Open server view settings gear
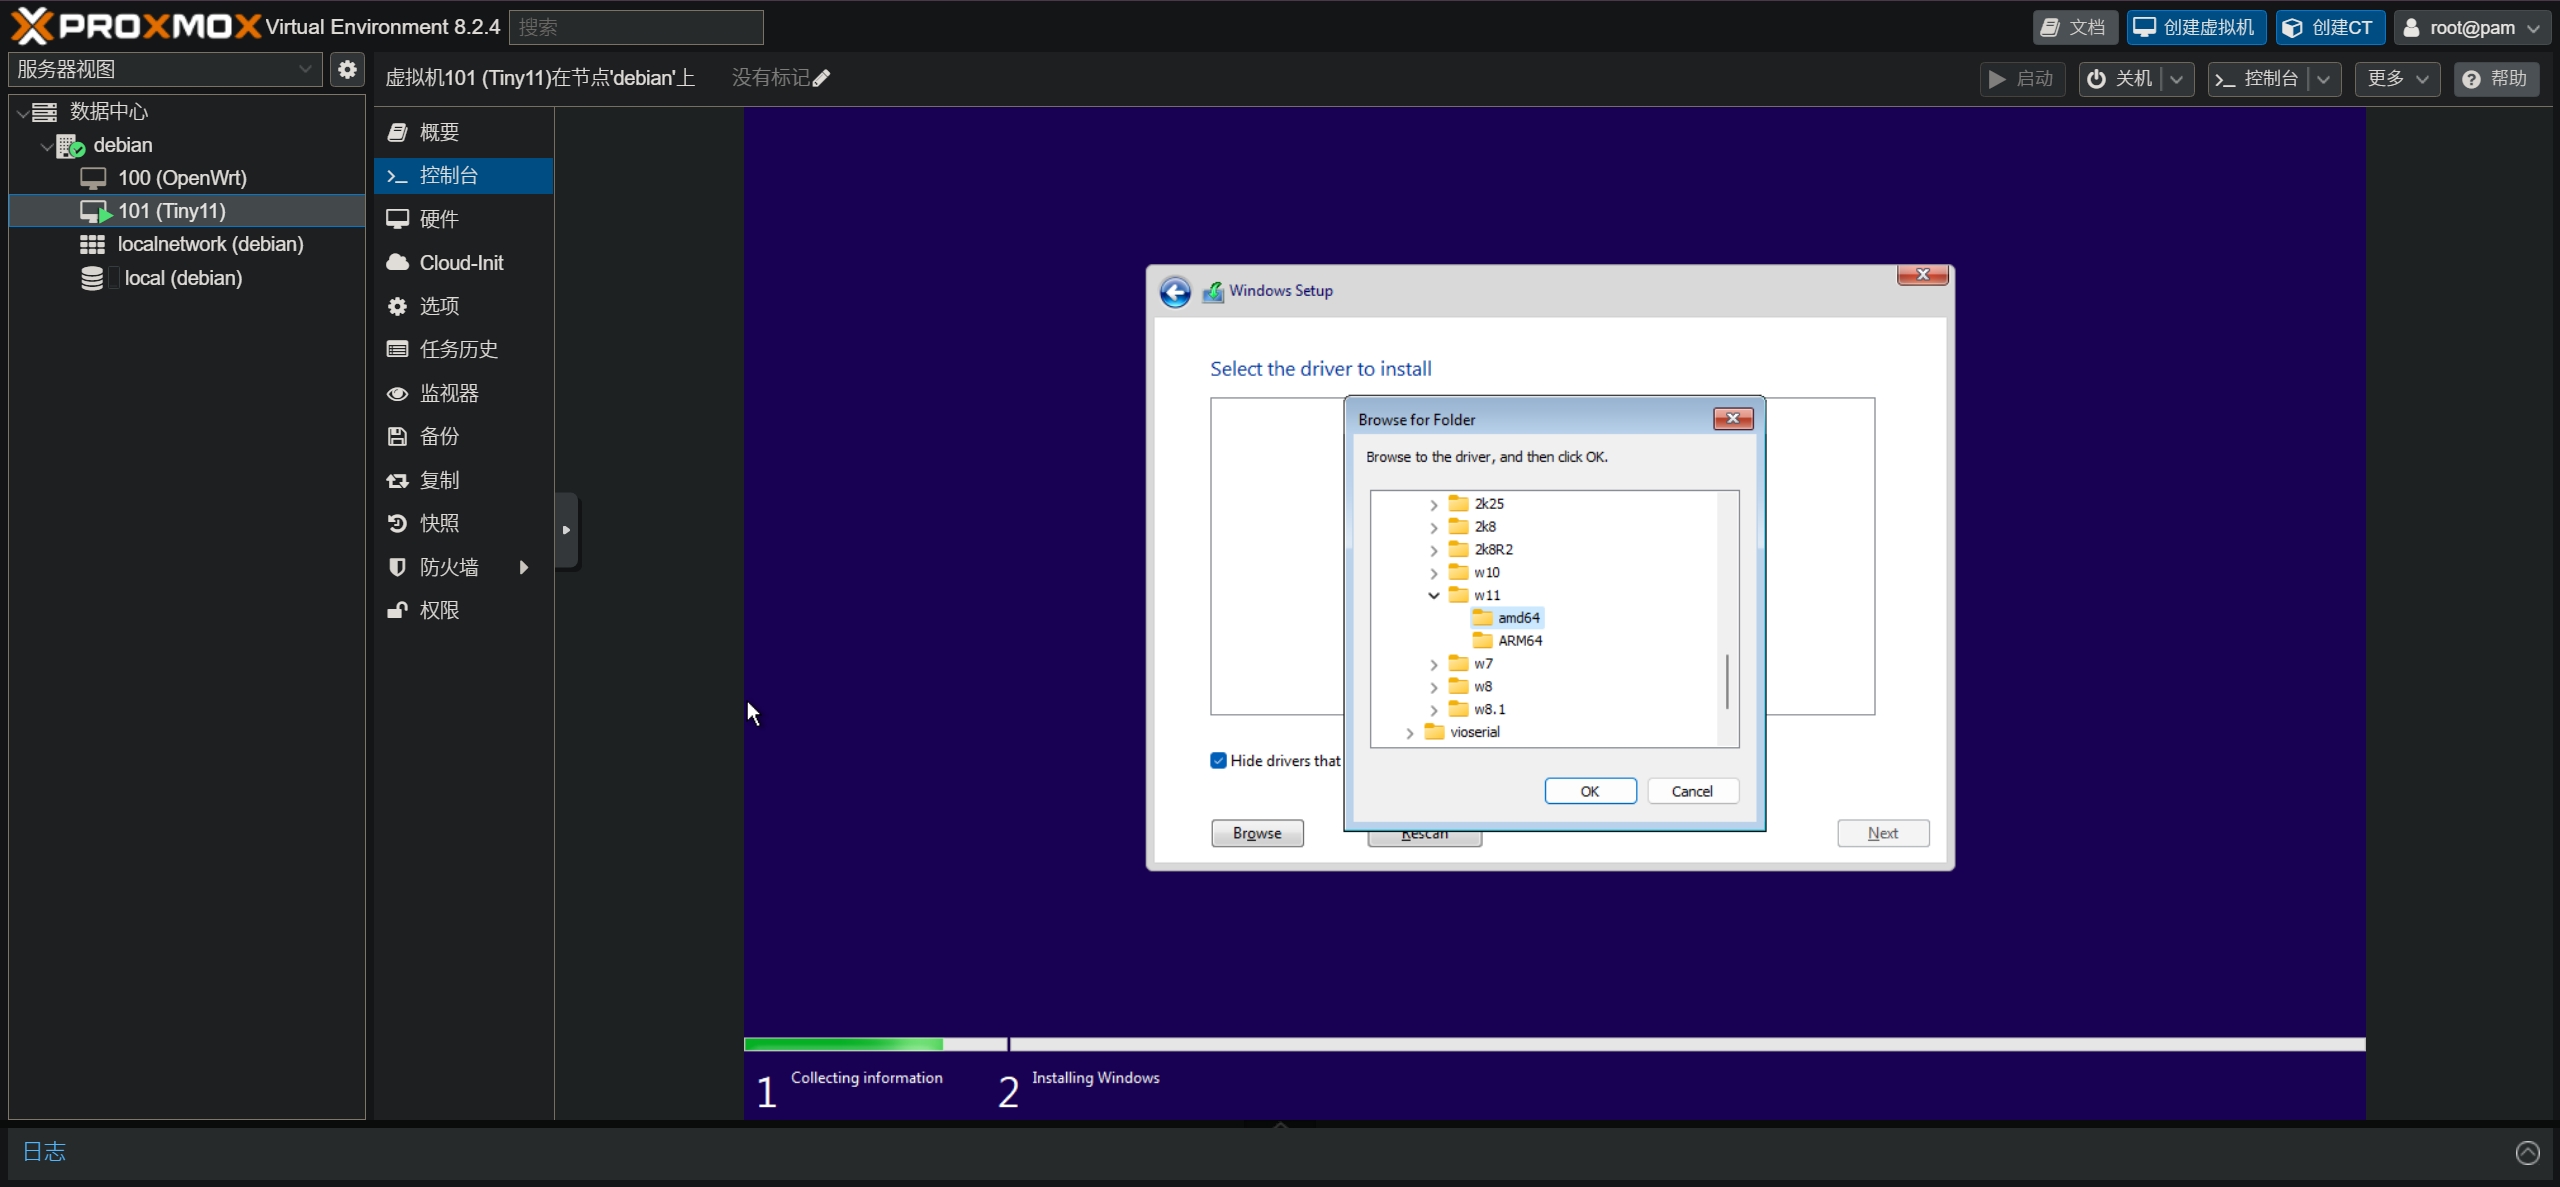Screen dimensions: 2560x1187 (x=347, y=70)
